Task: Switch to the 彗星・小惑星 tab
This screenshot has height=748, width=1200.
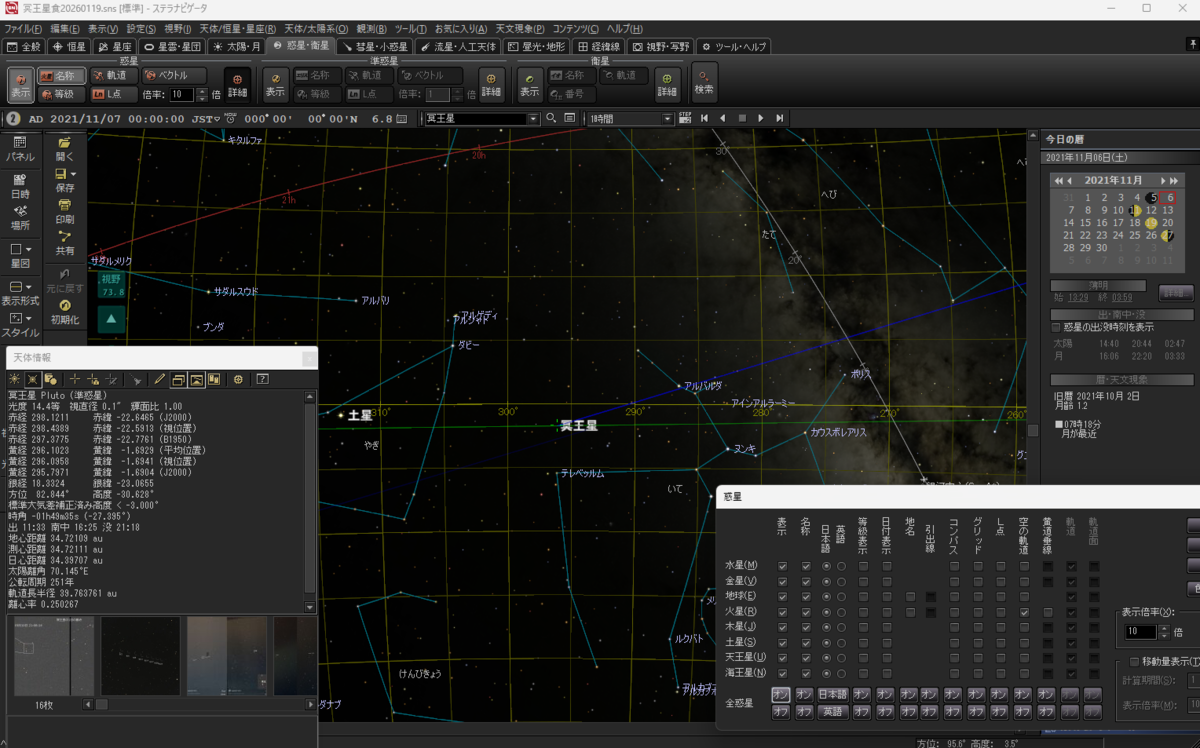Action: point(375,46)
